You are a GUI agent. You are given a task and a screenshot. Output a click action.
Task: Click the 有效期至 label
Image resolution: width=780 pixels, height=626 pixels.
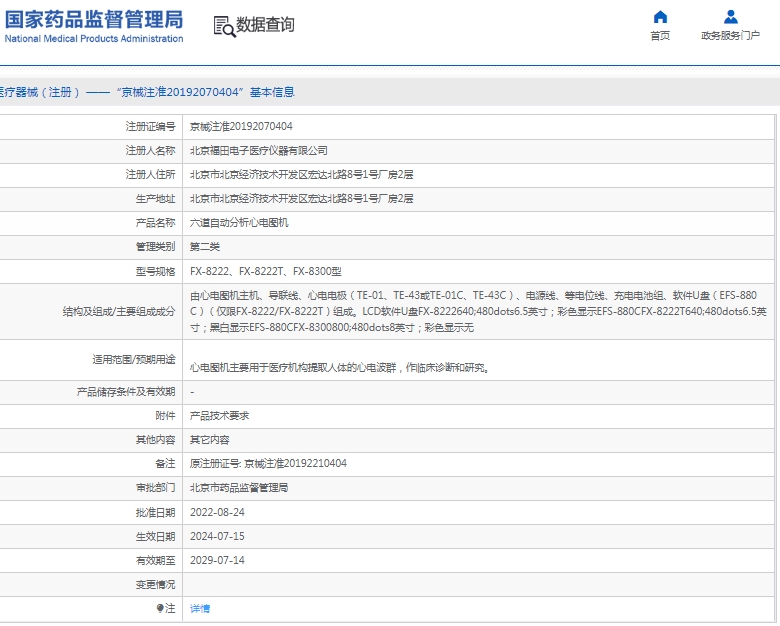[156, 560]
